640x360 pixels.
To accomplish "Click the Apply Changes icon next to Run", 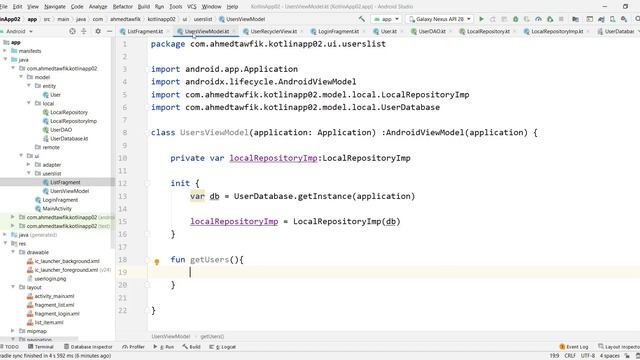I will 493,19.
